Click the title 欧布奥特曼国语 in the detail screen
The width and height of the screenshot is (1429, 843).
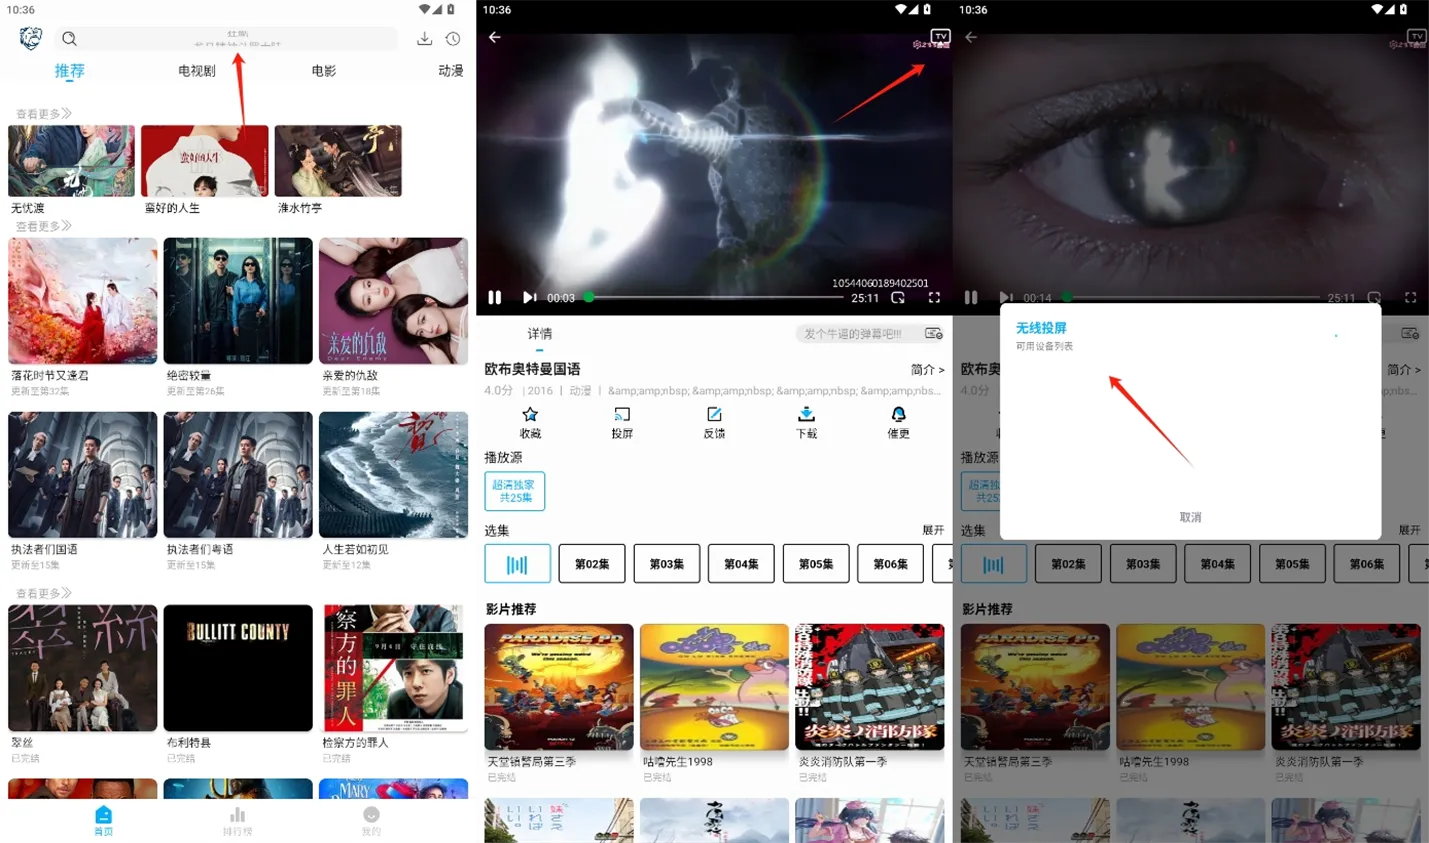point(532,370)
